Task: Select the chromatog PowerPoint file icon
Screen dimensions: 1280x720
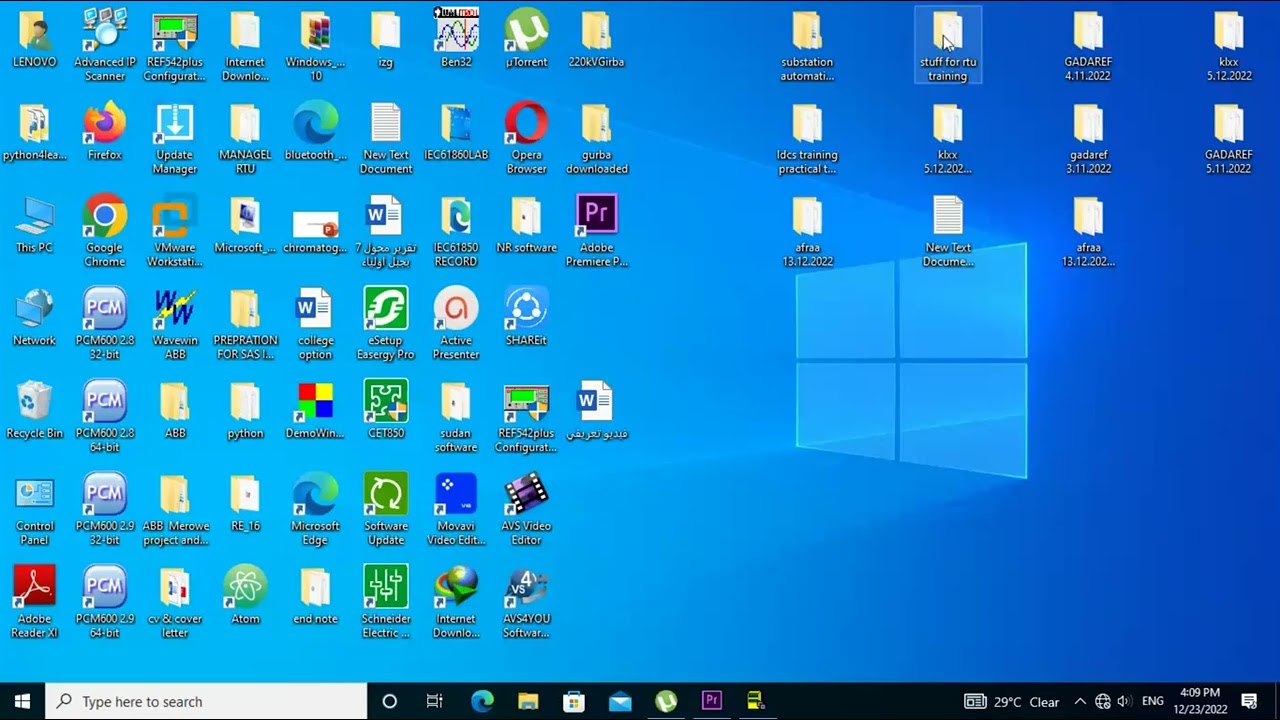Action: tap(315, 231)
